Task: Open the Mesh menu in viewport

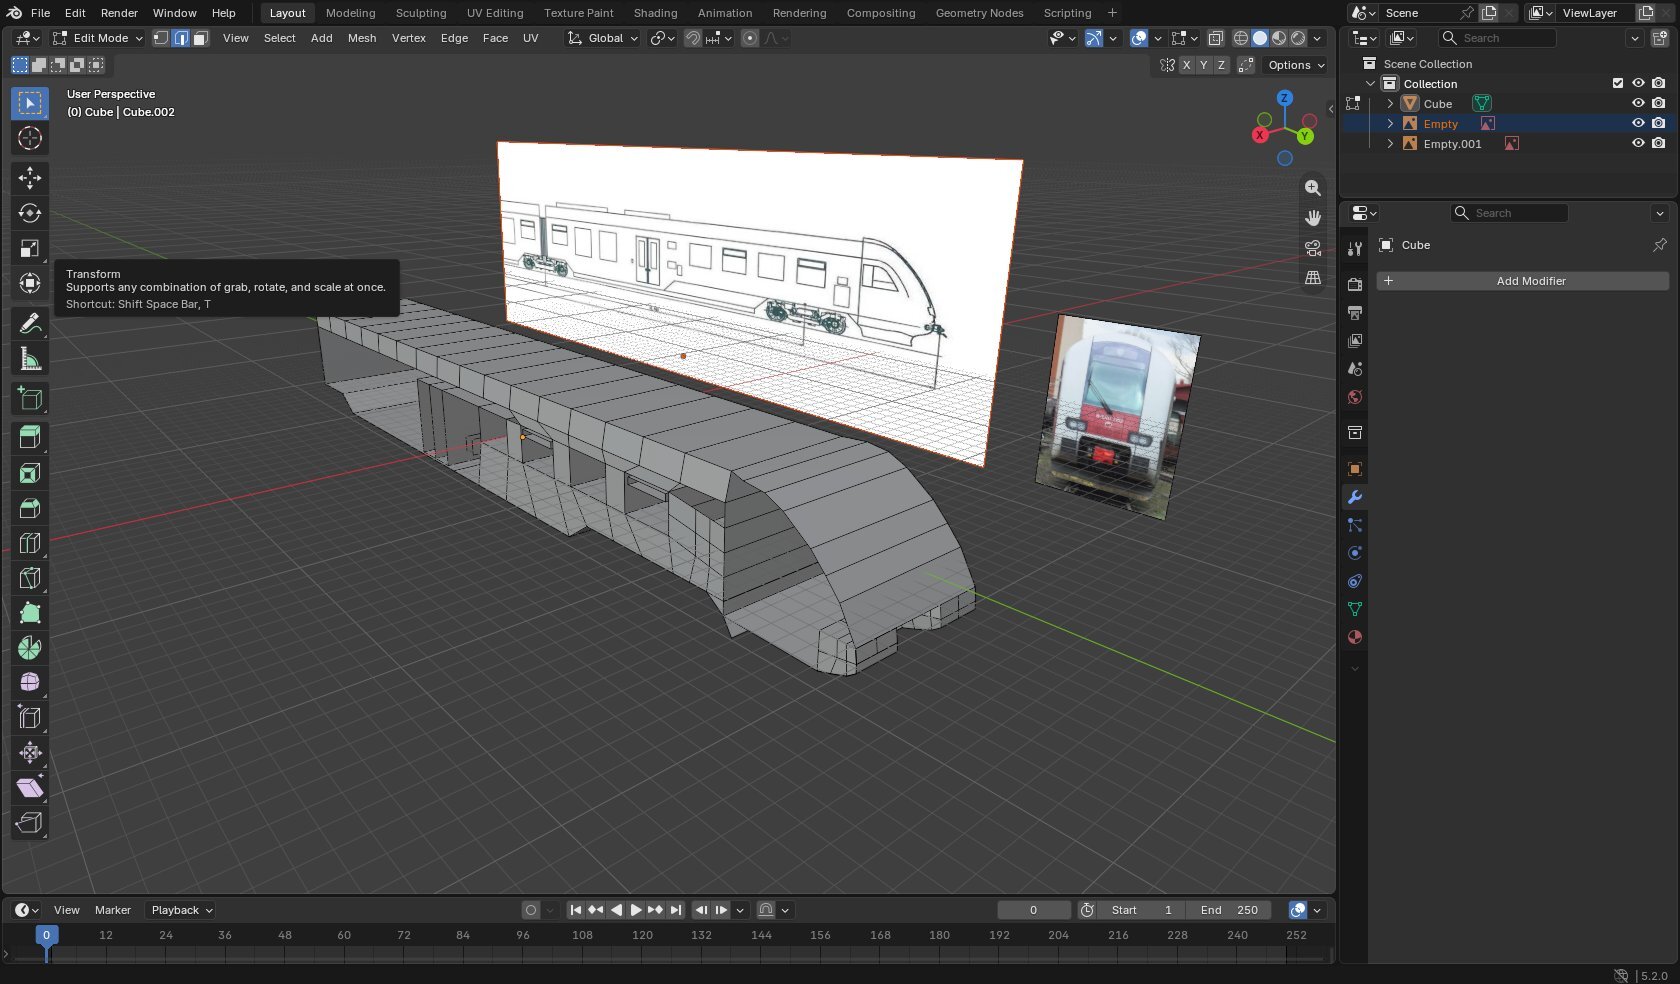Action: click(x=362, y=38)
